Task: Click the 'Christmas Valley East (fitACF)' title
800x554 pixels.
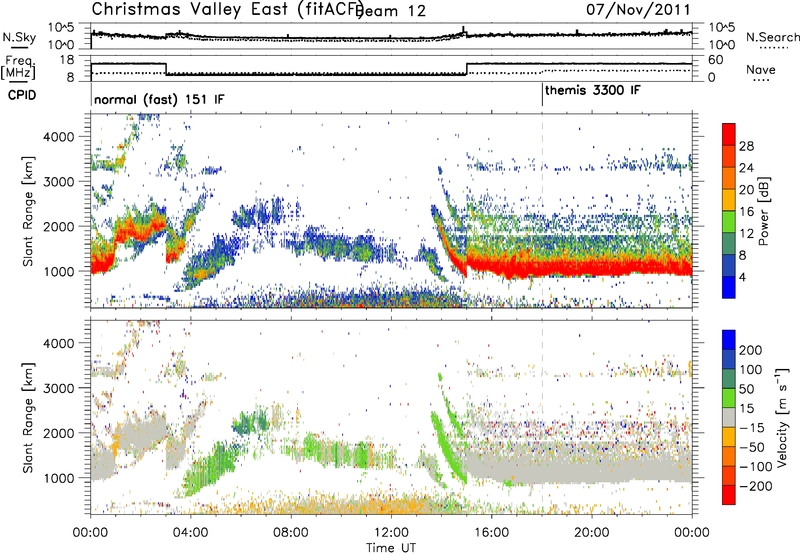Action: click(x=228, y=9)
